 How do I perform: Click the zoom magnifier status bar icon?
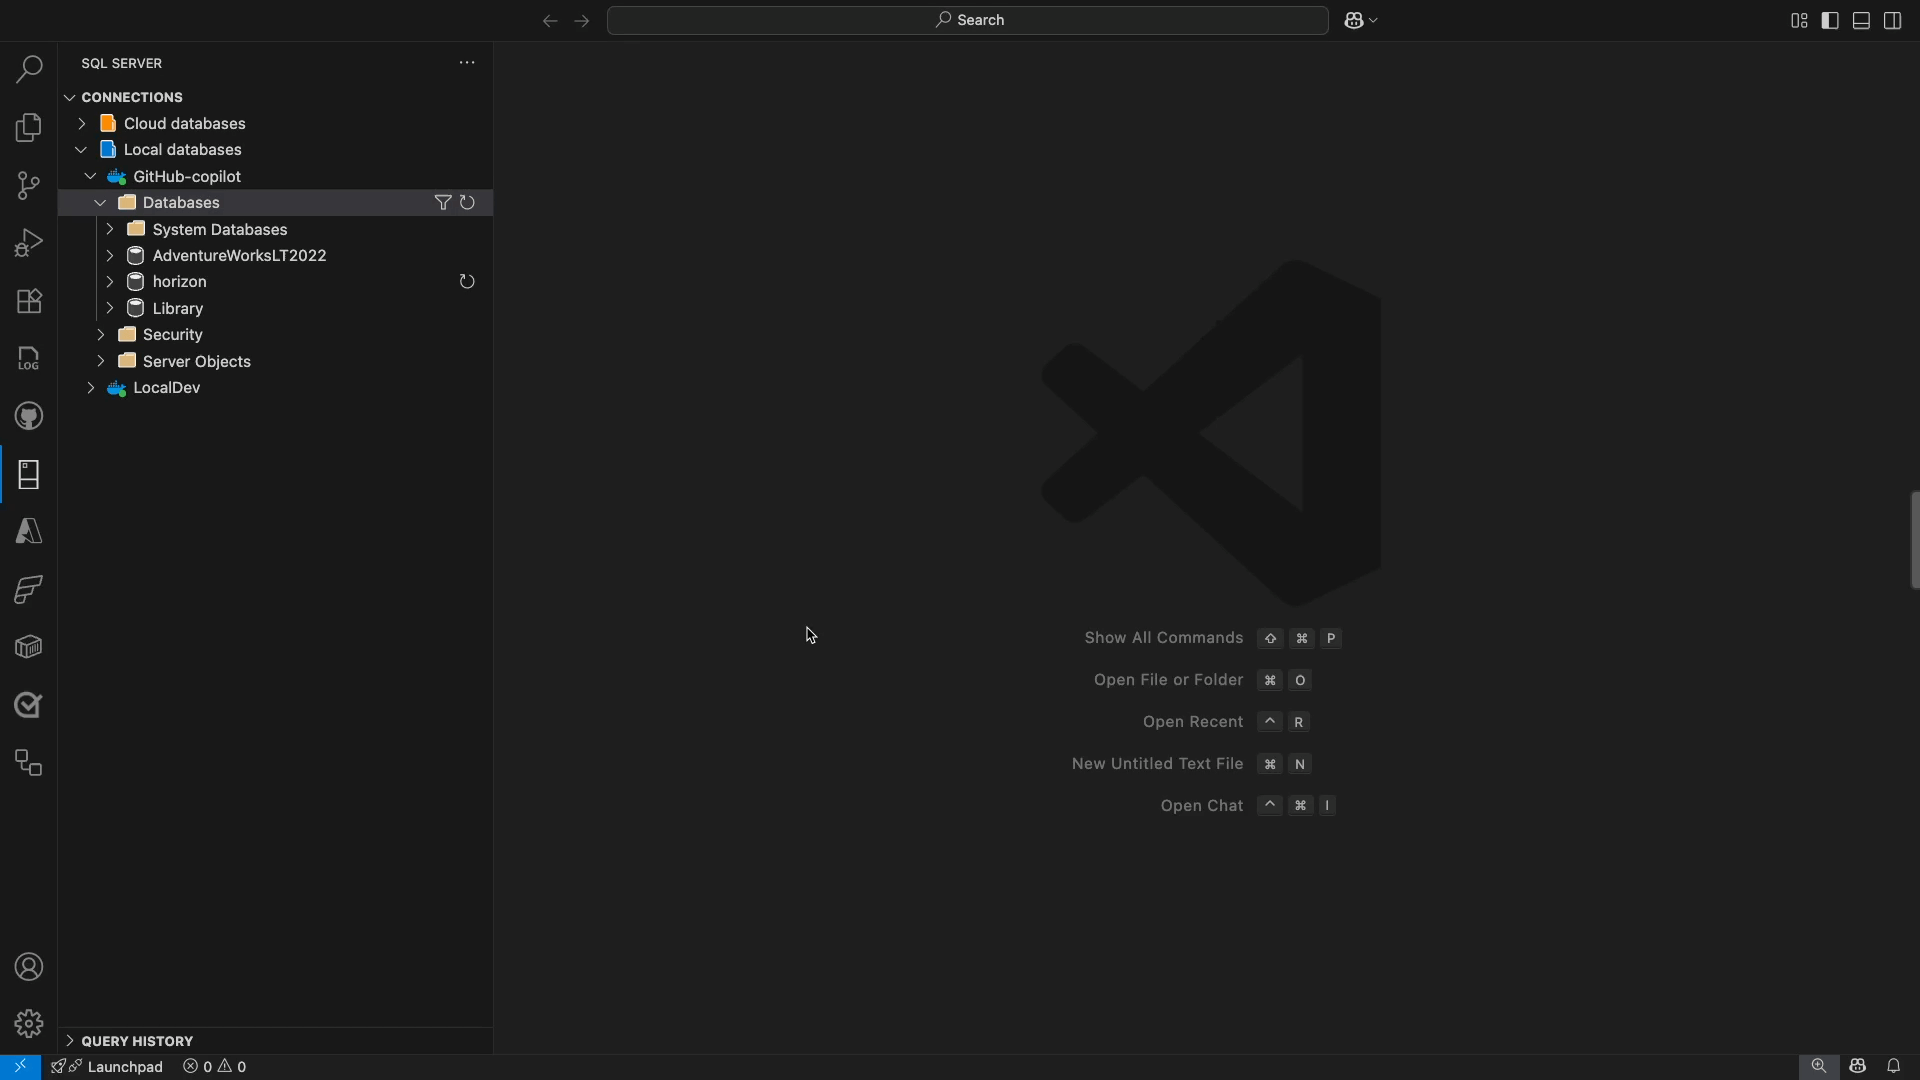(1819, 1067)
